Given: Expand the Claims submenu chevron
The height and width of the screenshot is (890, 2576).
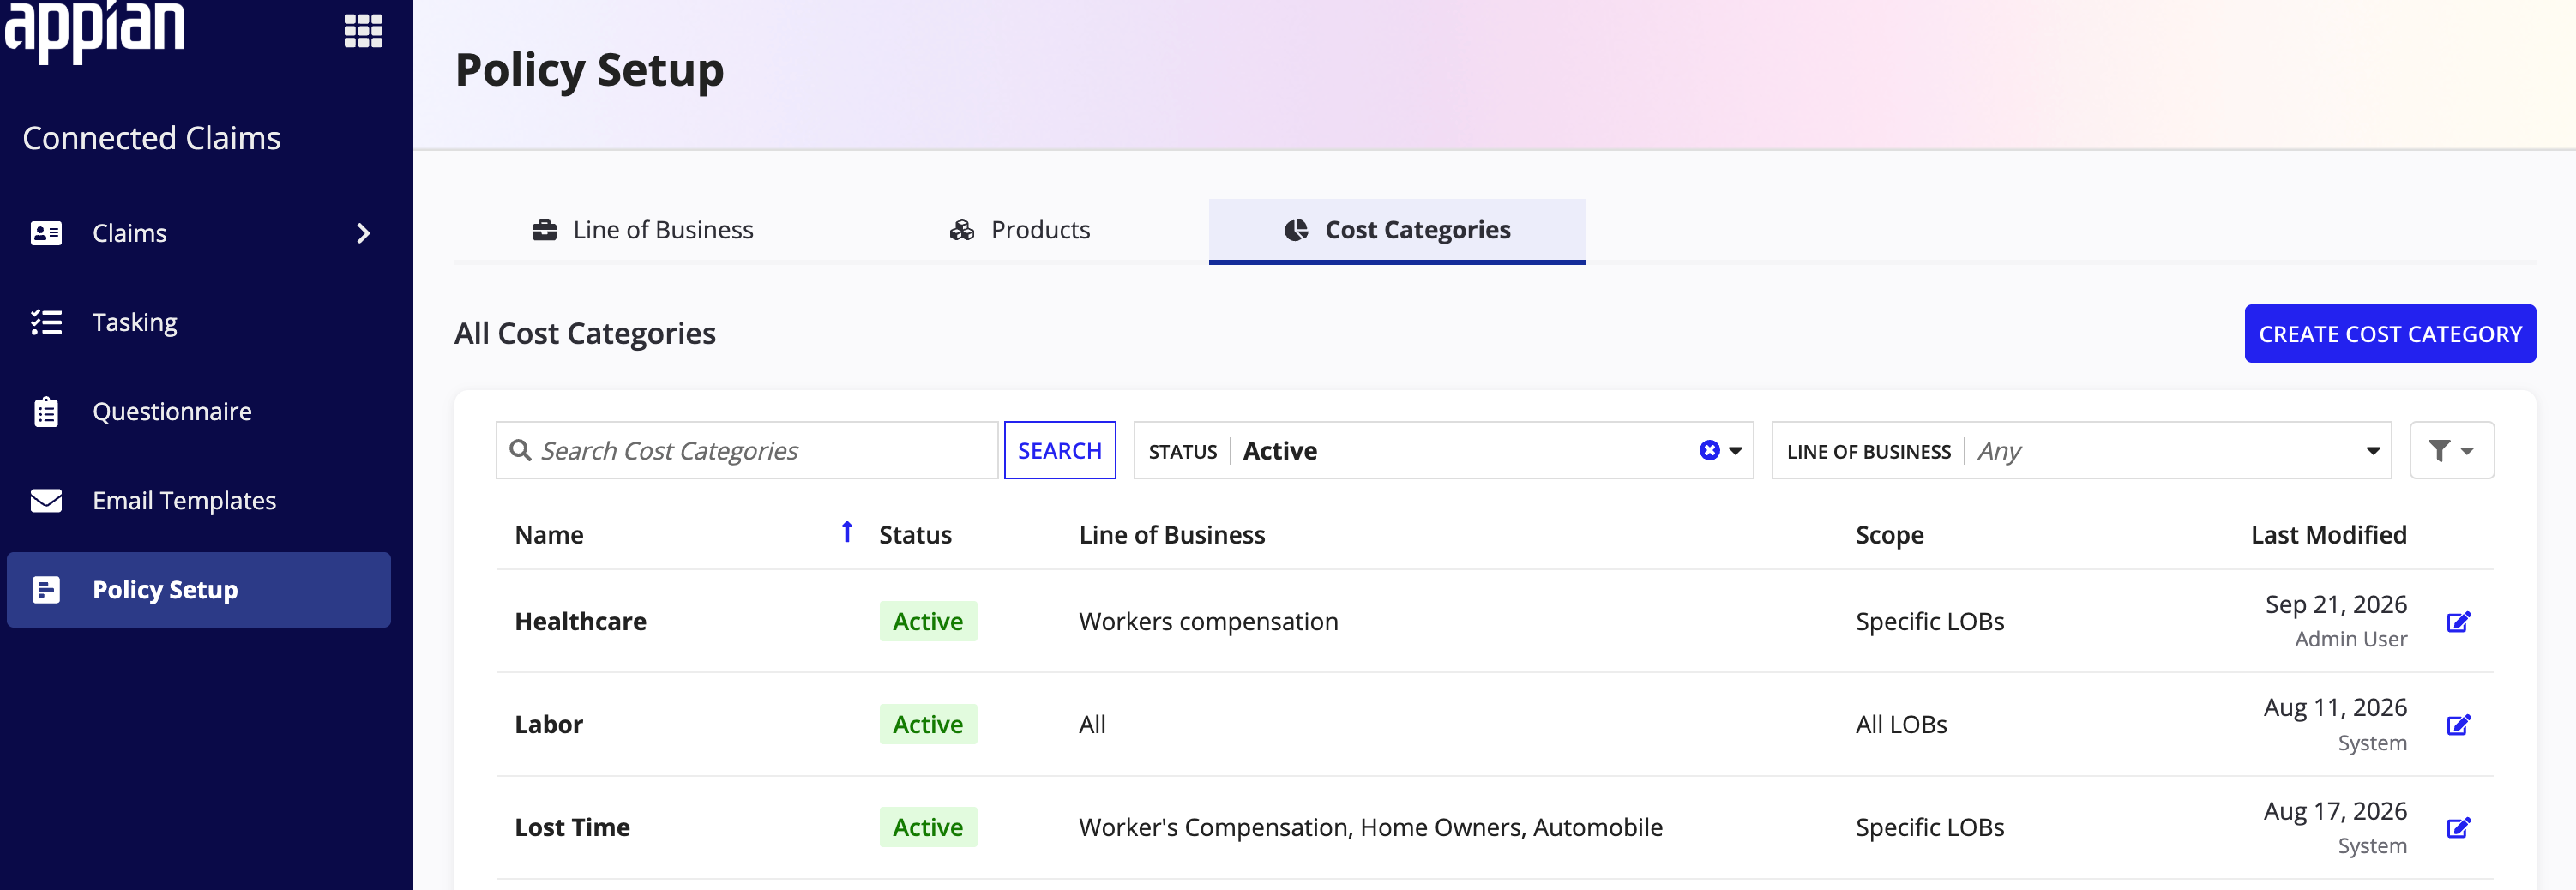Looking at the screenshot, I should tap(363, 233).
